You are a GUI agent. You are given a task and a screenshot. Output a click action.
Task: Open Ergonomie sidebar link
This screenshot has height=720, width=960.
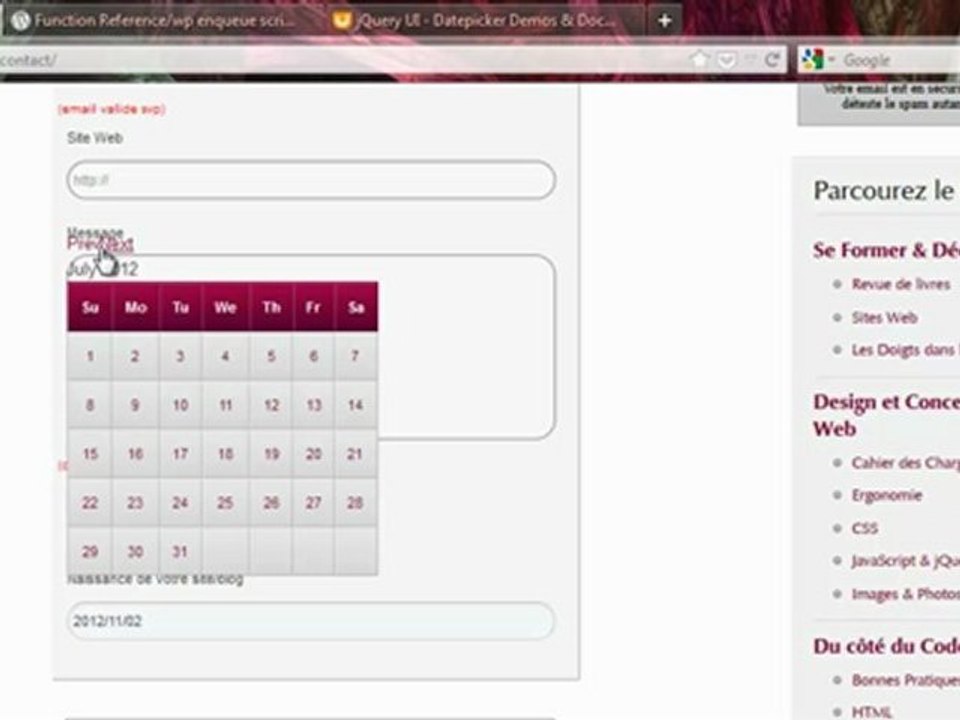[887, 495]
